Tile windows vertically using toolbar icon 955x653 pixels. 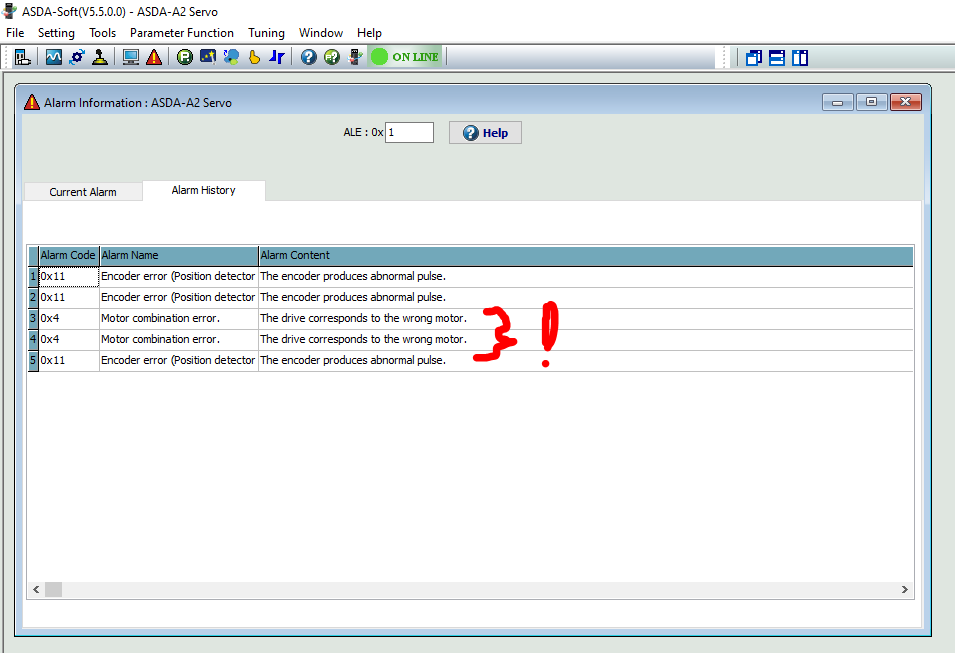click(x=800, y=57)
